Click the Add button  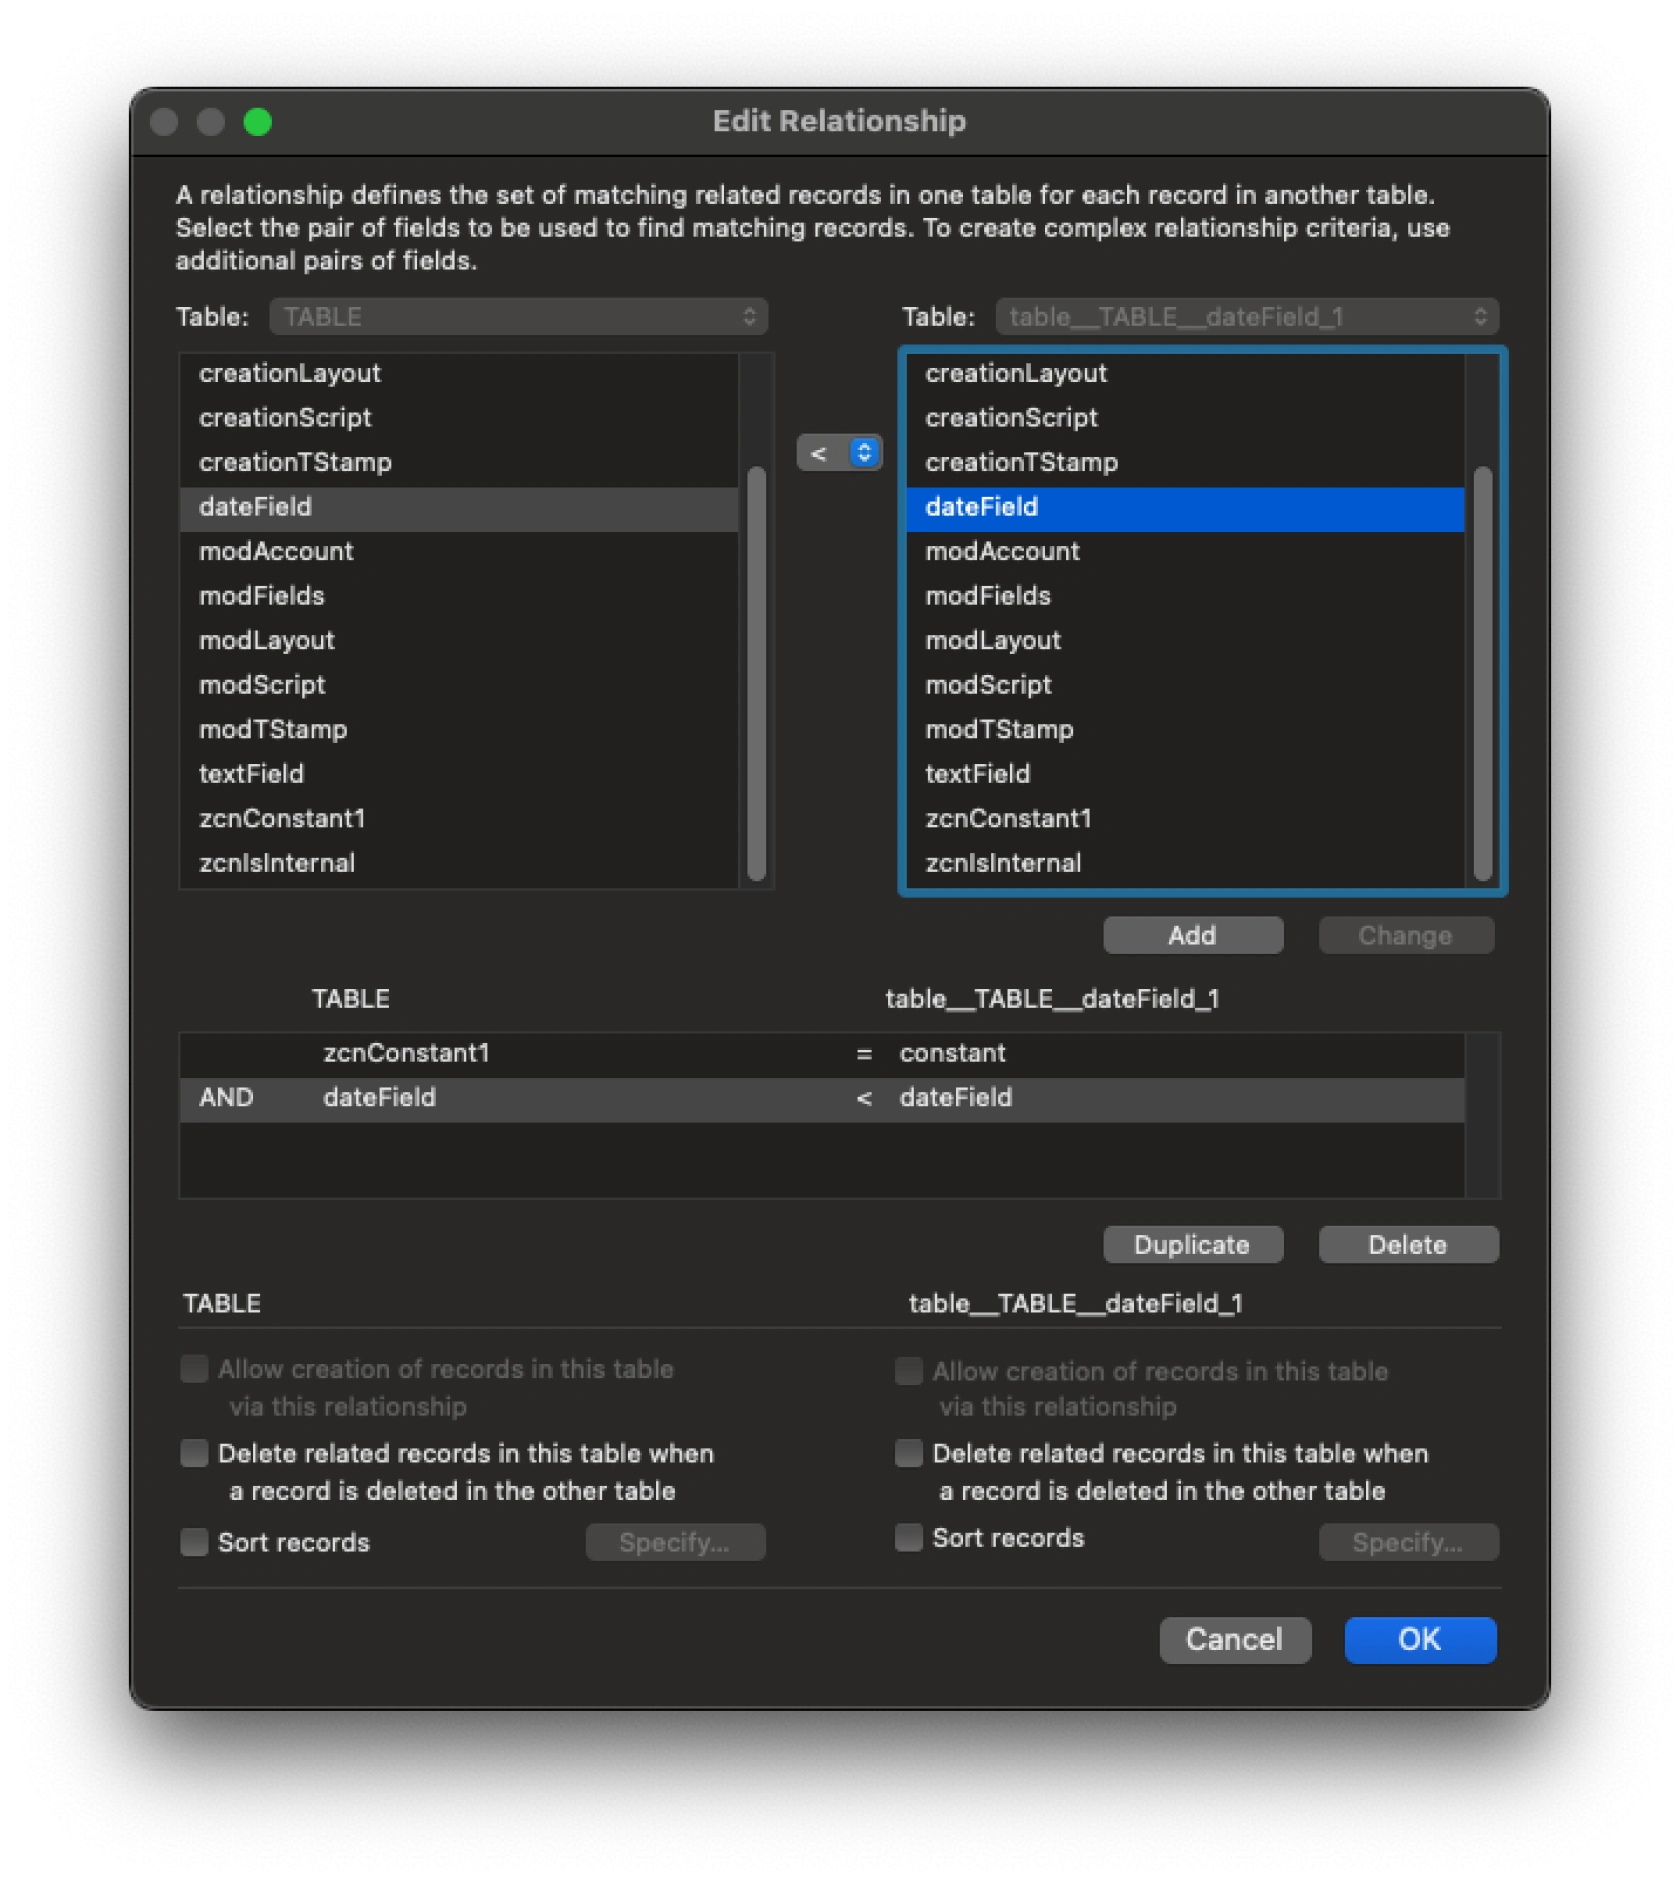pyautogui.click(x=1192, y=935)
